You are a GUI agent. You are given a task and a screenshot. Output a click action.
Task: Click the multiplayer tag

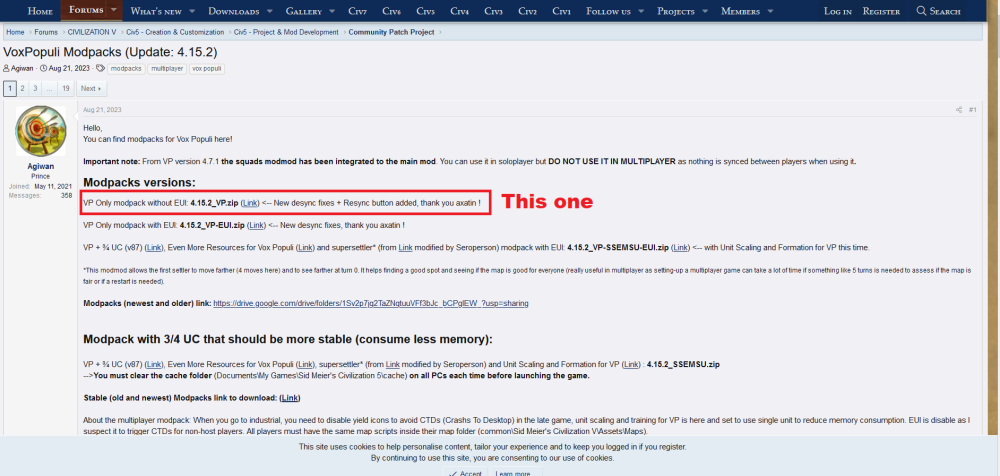pos(167,68)
